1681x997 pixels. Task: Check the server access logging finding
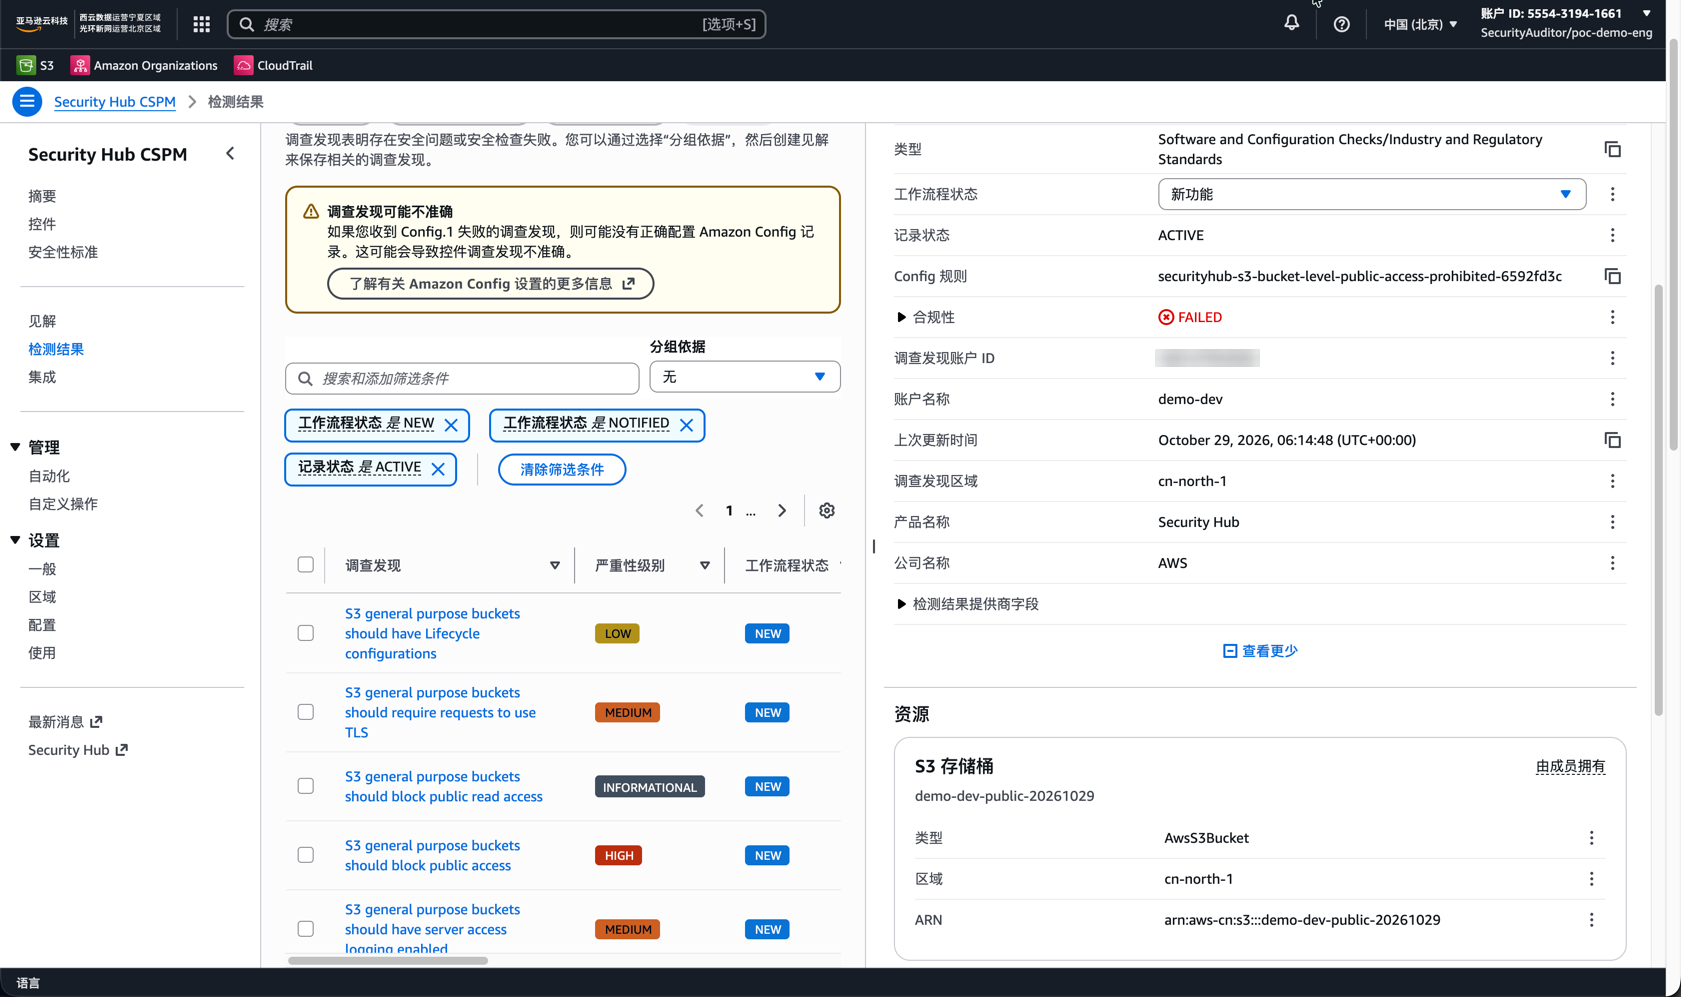[x=306, y=929]
